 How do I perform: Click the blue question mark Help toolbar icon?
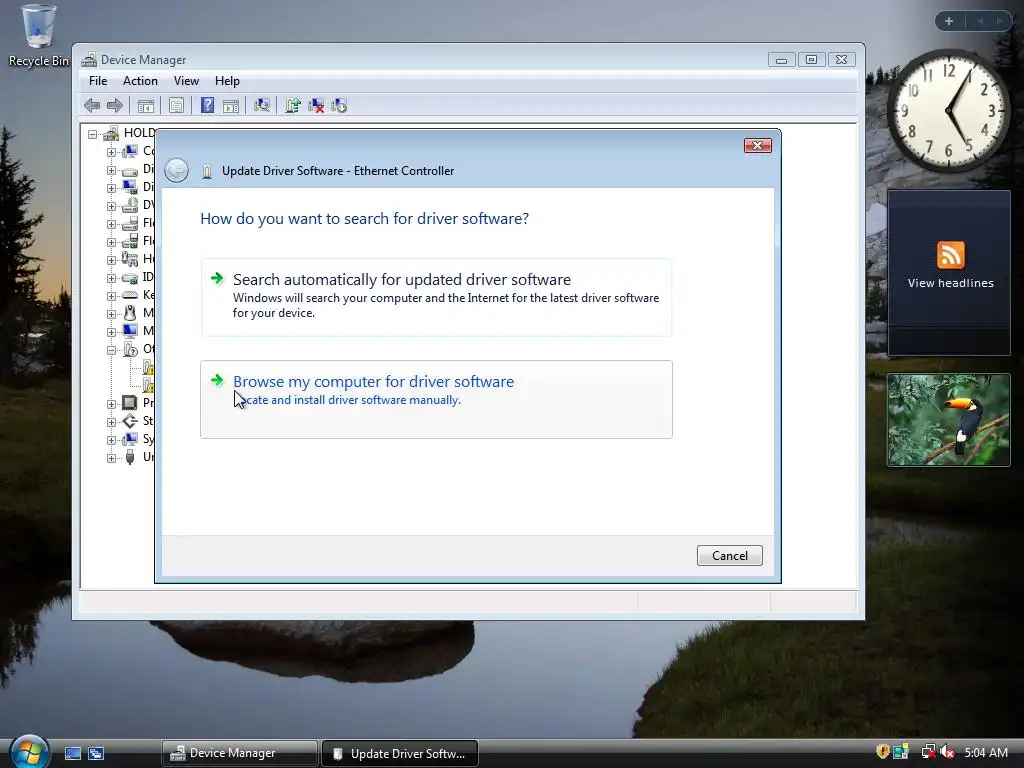207,105
